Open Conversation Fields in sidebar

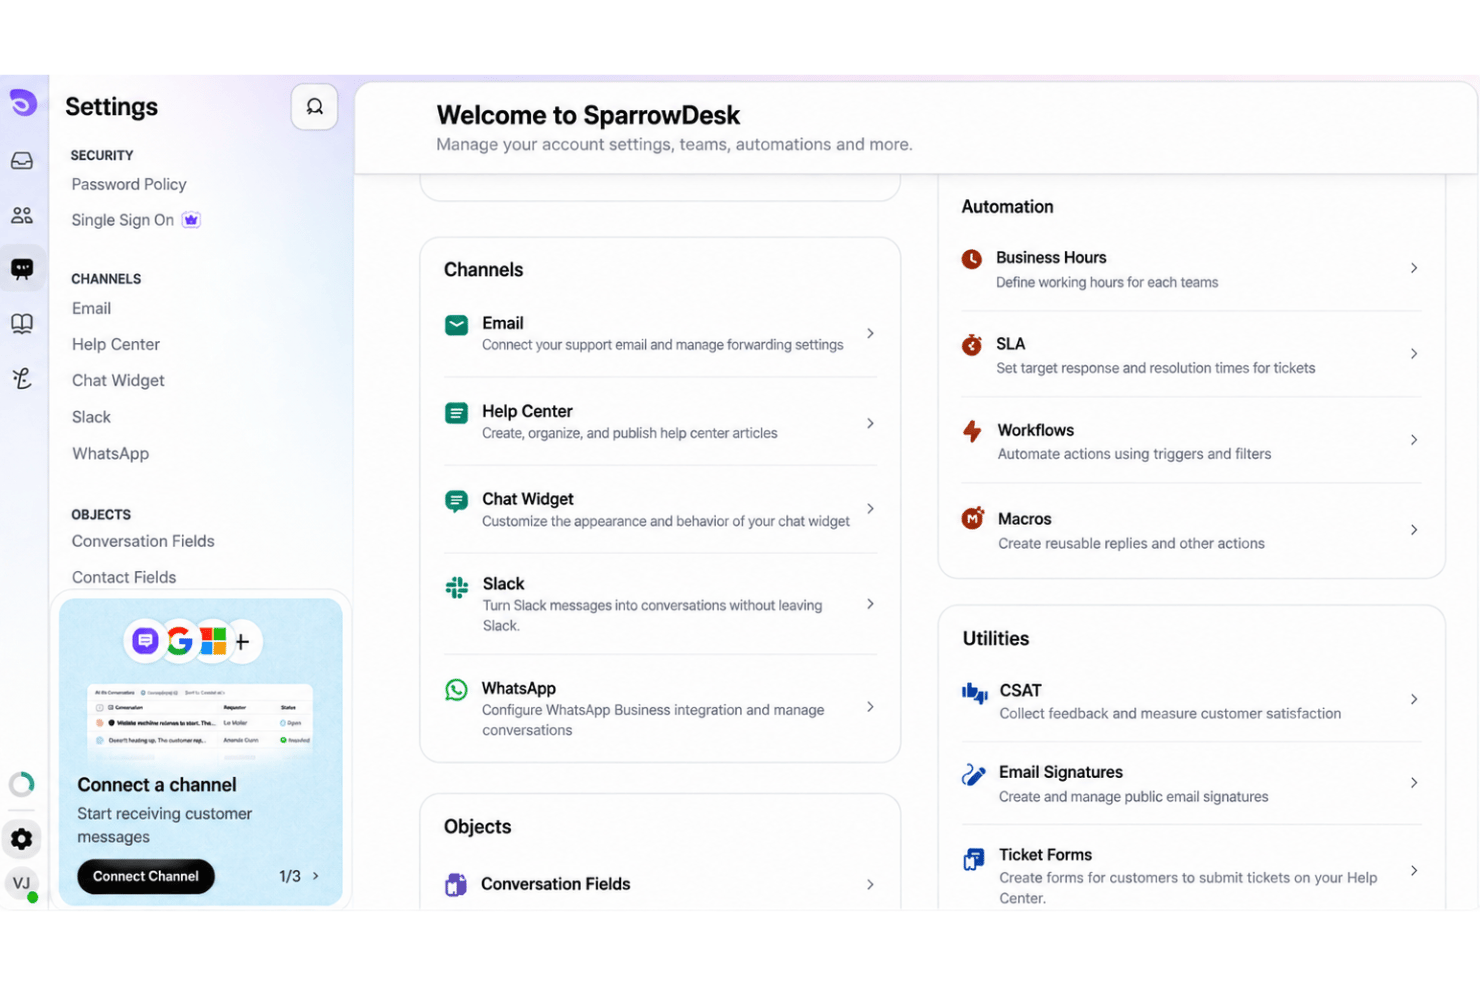pyautogui.click(x=143, y=541)
